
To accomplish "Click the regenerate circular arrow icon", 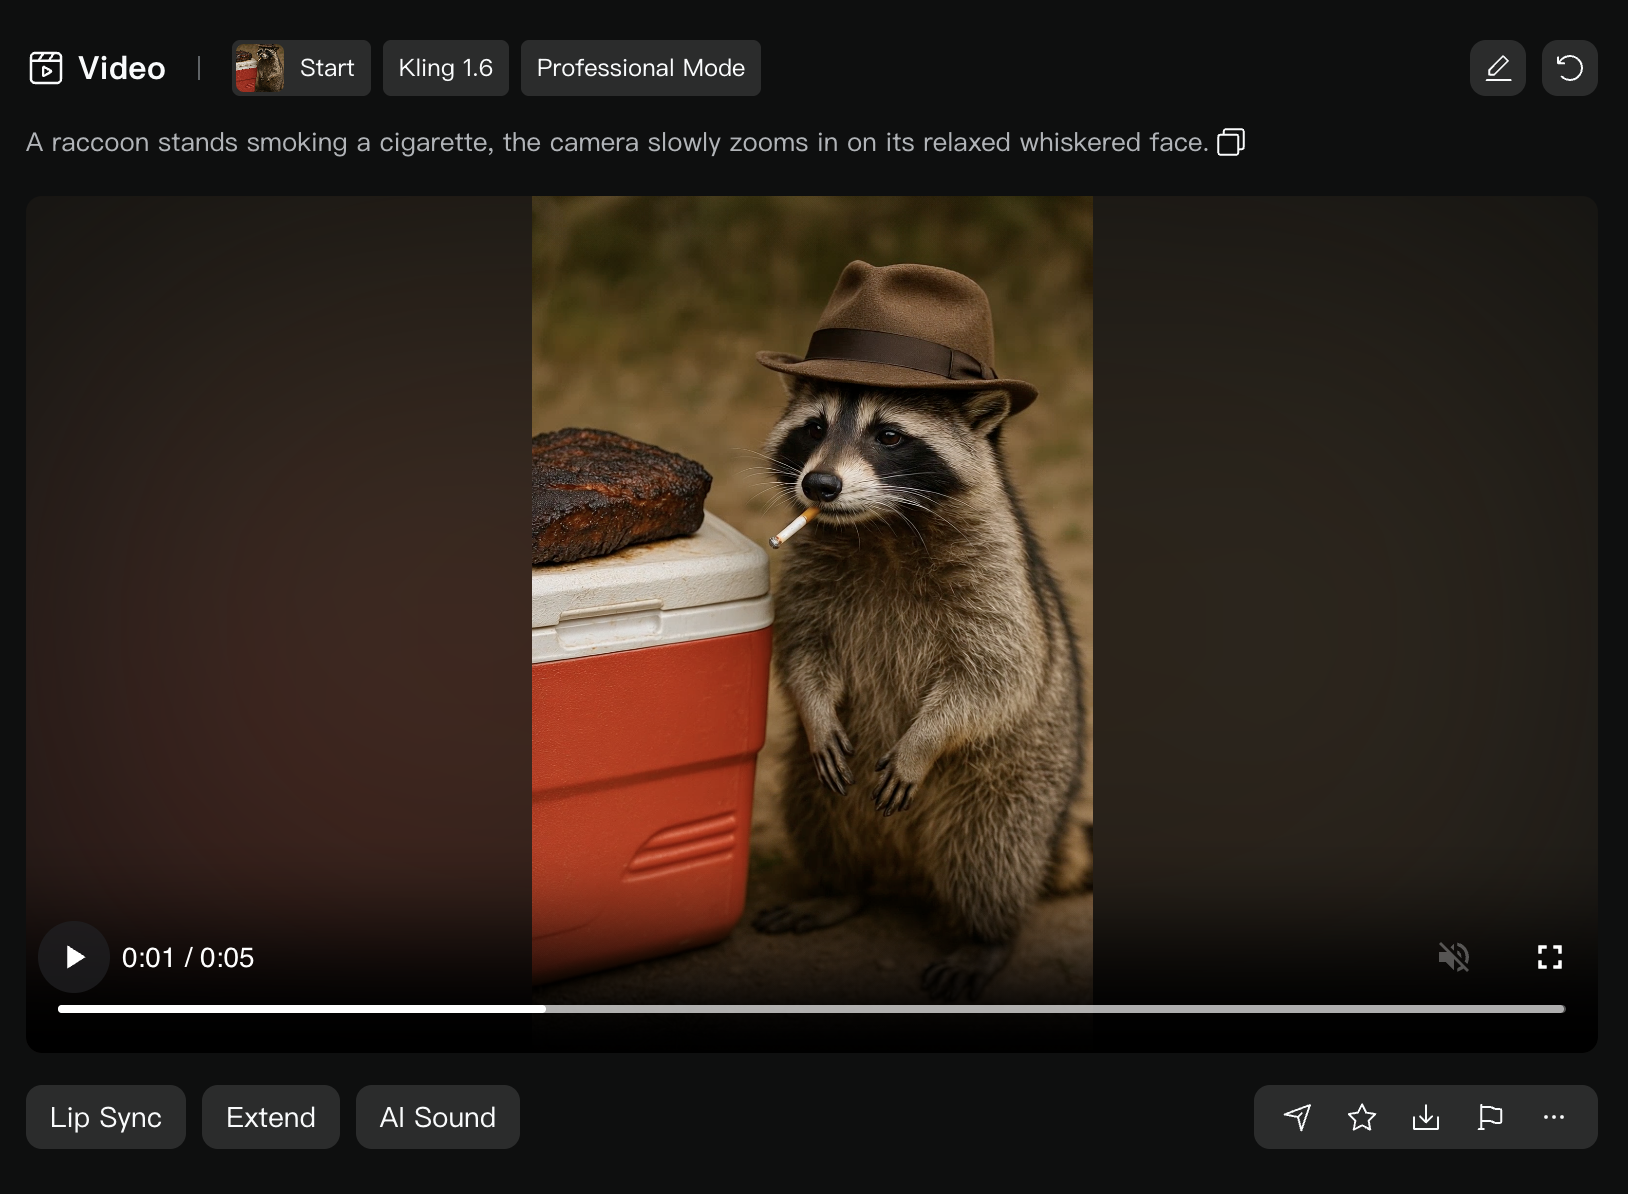I will pos(1569,68).
